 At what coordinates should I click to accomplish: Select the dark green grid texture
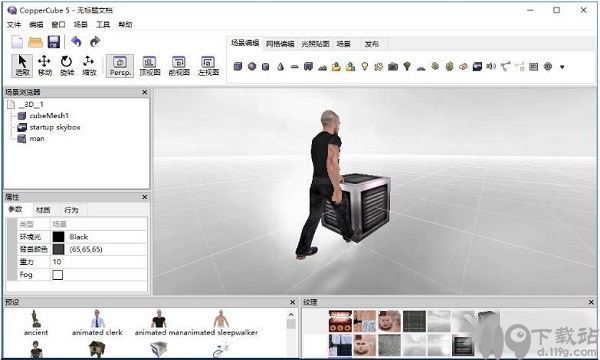(414, 321)
